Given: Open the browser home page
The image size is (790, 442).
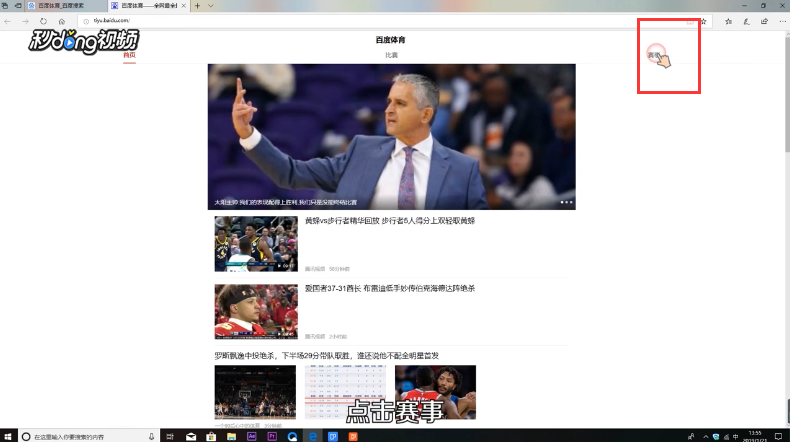Looking at the screenshot, I should [61, 21].
